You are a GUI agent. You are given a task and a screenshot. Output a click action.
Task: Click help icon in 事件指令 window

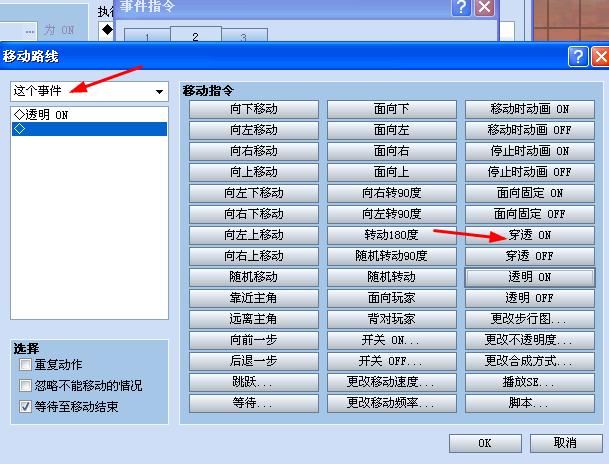[461, 7]
